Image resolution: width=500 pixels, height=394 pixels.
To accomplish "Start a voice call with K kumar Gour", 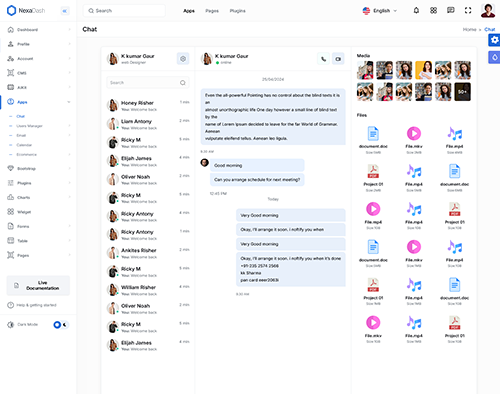I will click(323, 59).
